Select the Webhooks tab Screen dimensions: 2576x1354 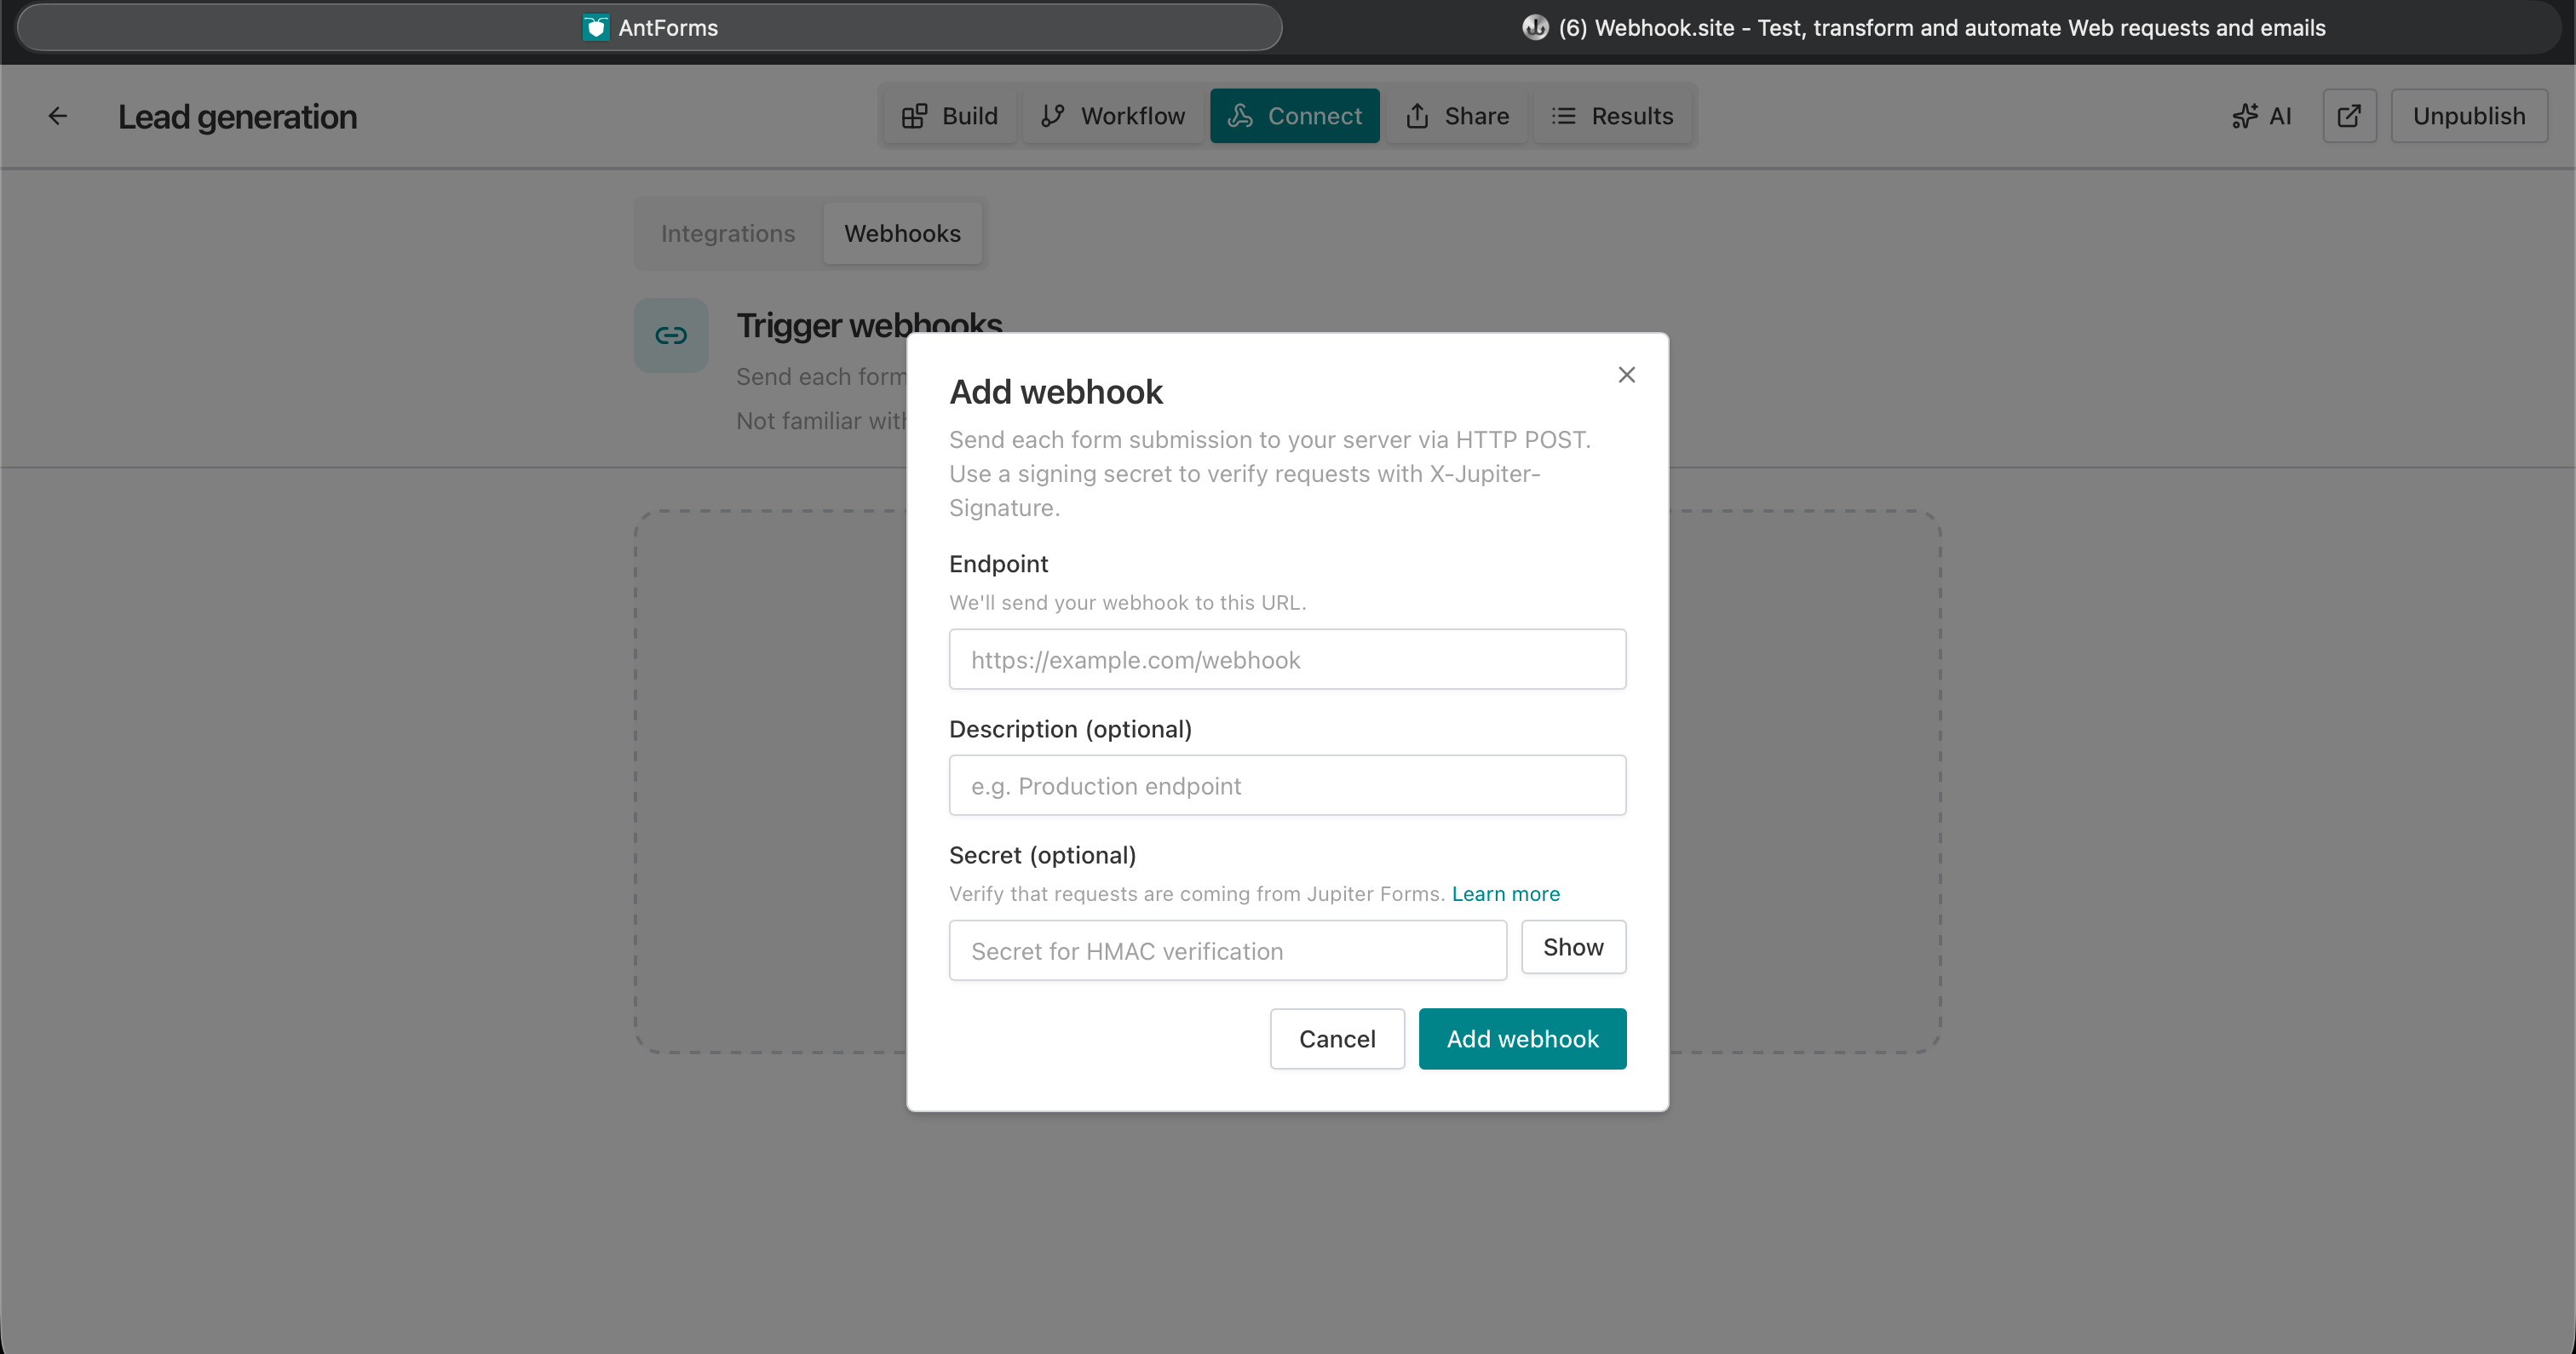(x=902, y=233)
